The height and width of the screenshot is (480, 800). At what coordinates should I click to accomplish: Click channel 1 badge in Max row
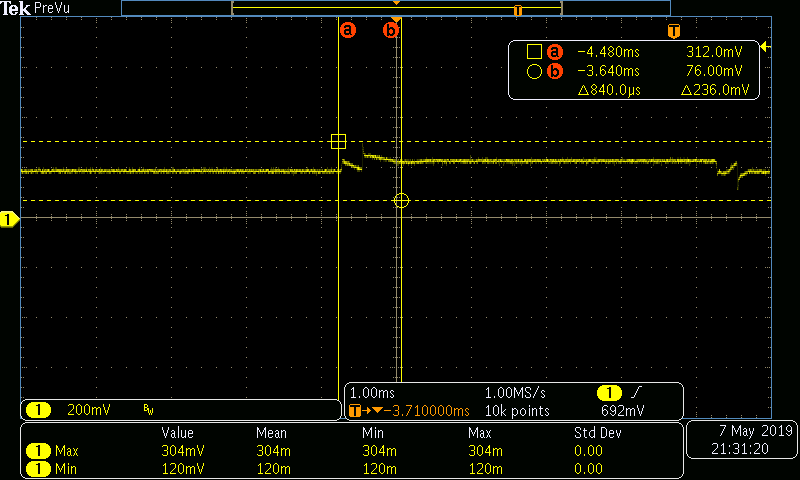(38, 451)
